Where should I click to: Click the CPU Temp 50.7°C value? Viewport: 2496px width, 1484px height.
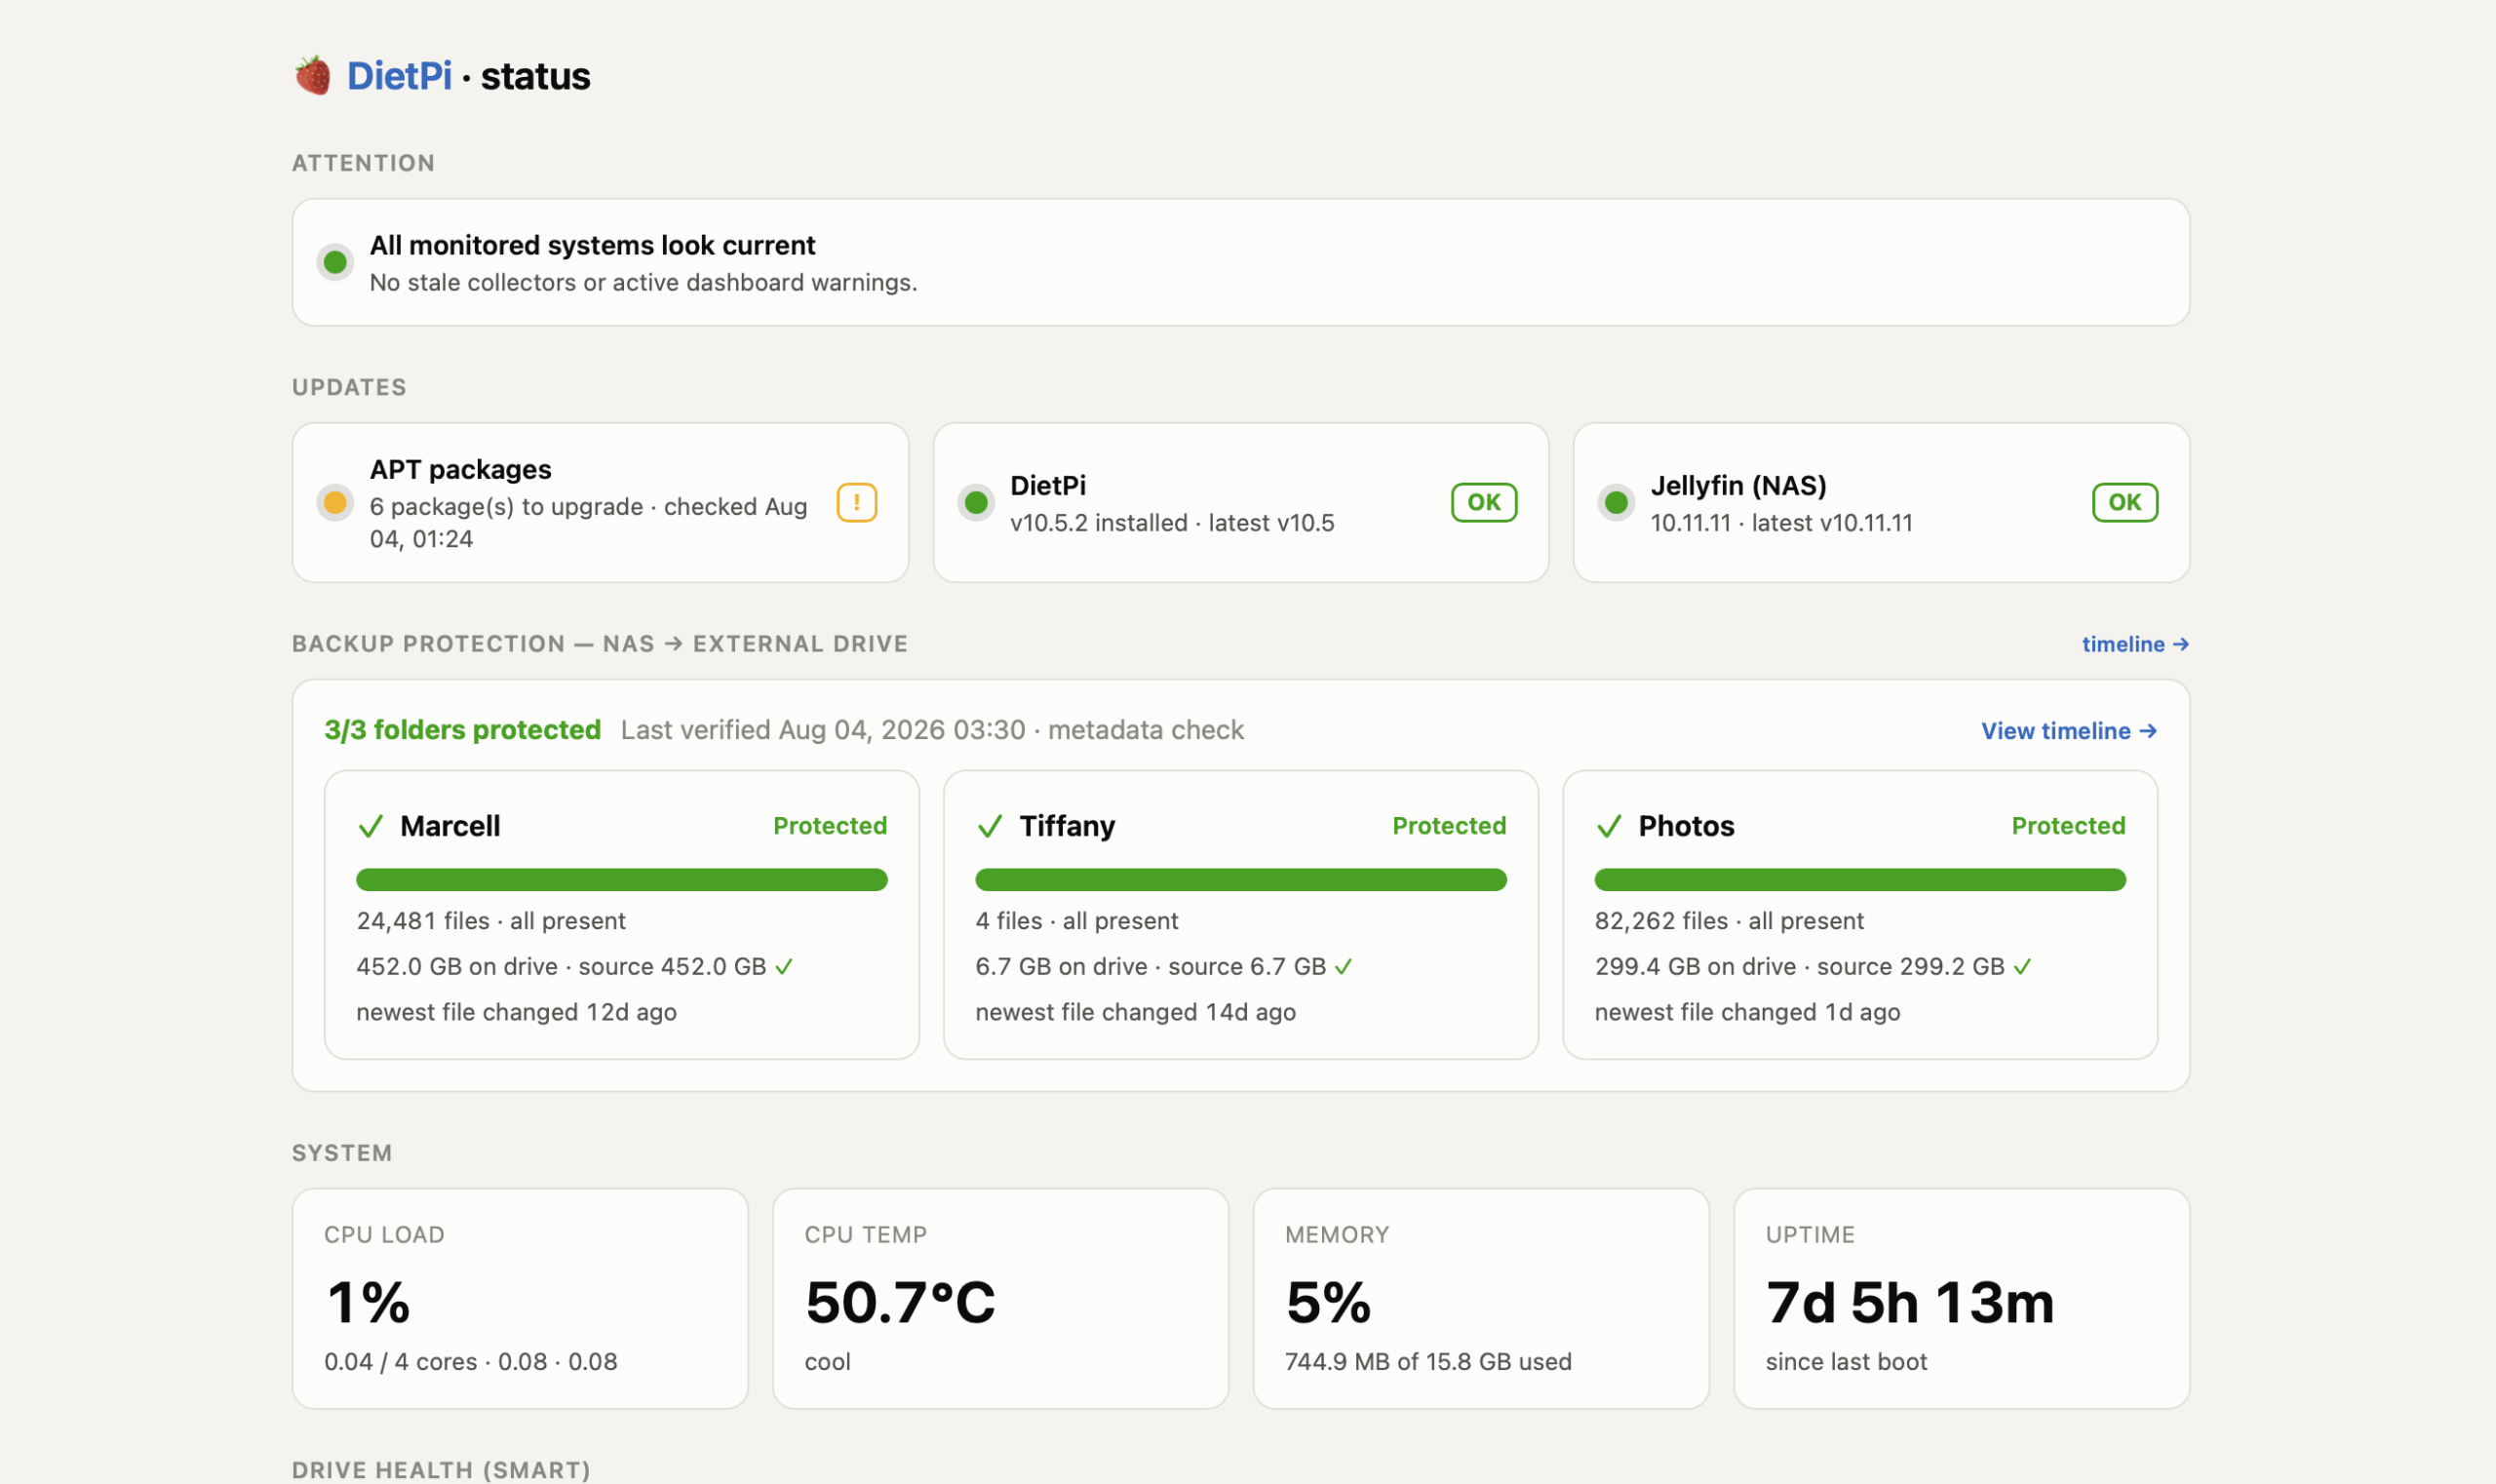[x=900, y=1302]
